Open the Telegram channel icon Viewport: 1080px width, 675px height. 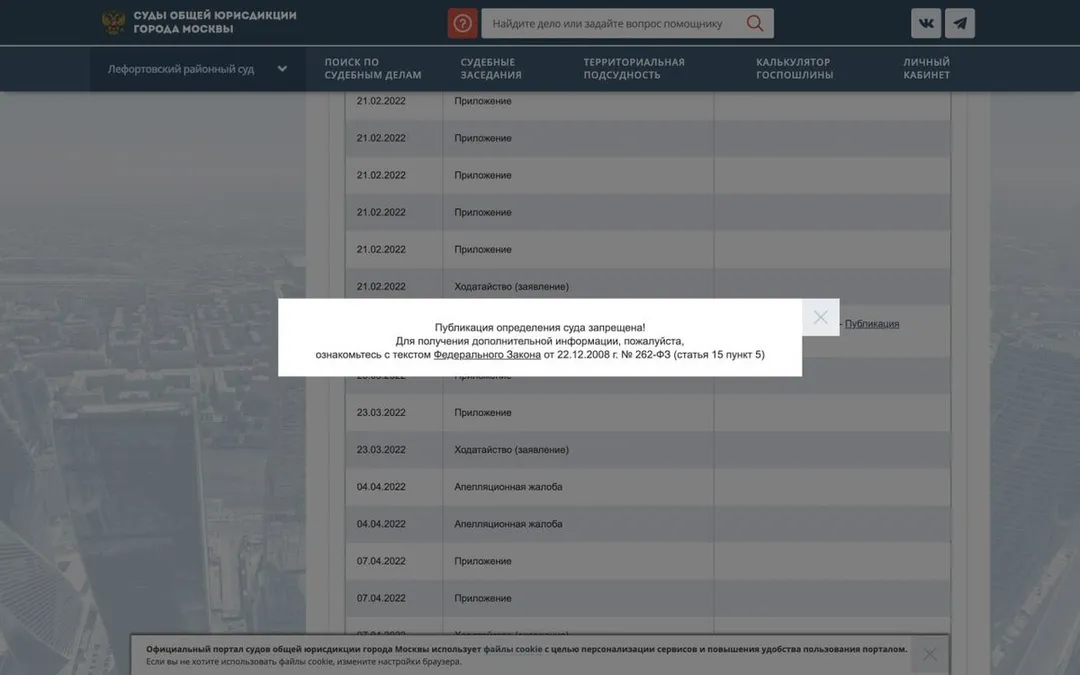pyautogui.click(x=959, y=23)
